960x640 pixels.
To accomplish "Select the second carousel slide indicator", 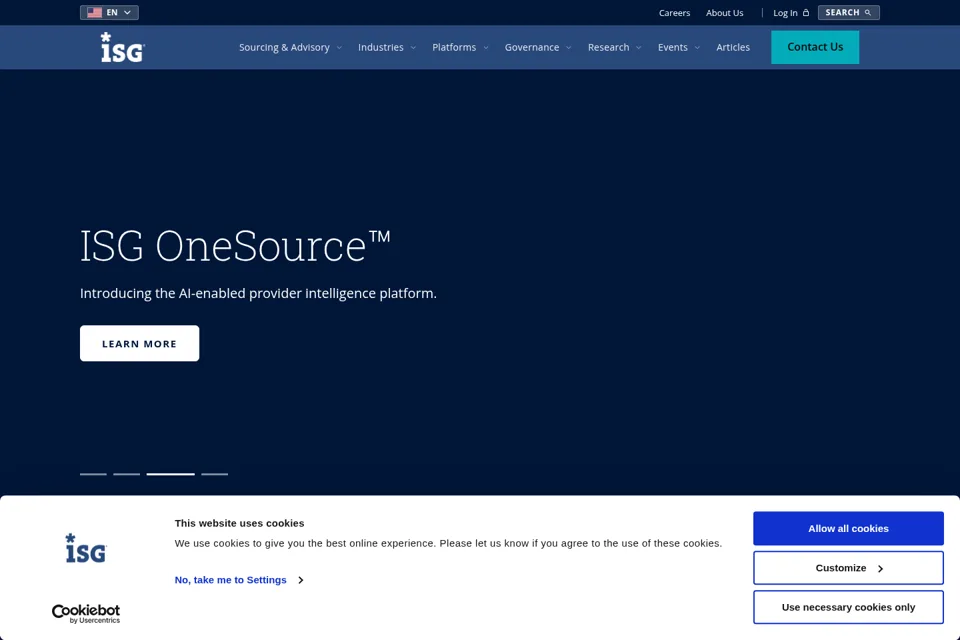I will (127, 474).
